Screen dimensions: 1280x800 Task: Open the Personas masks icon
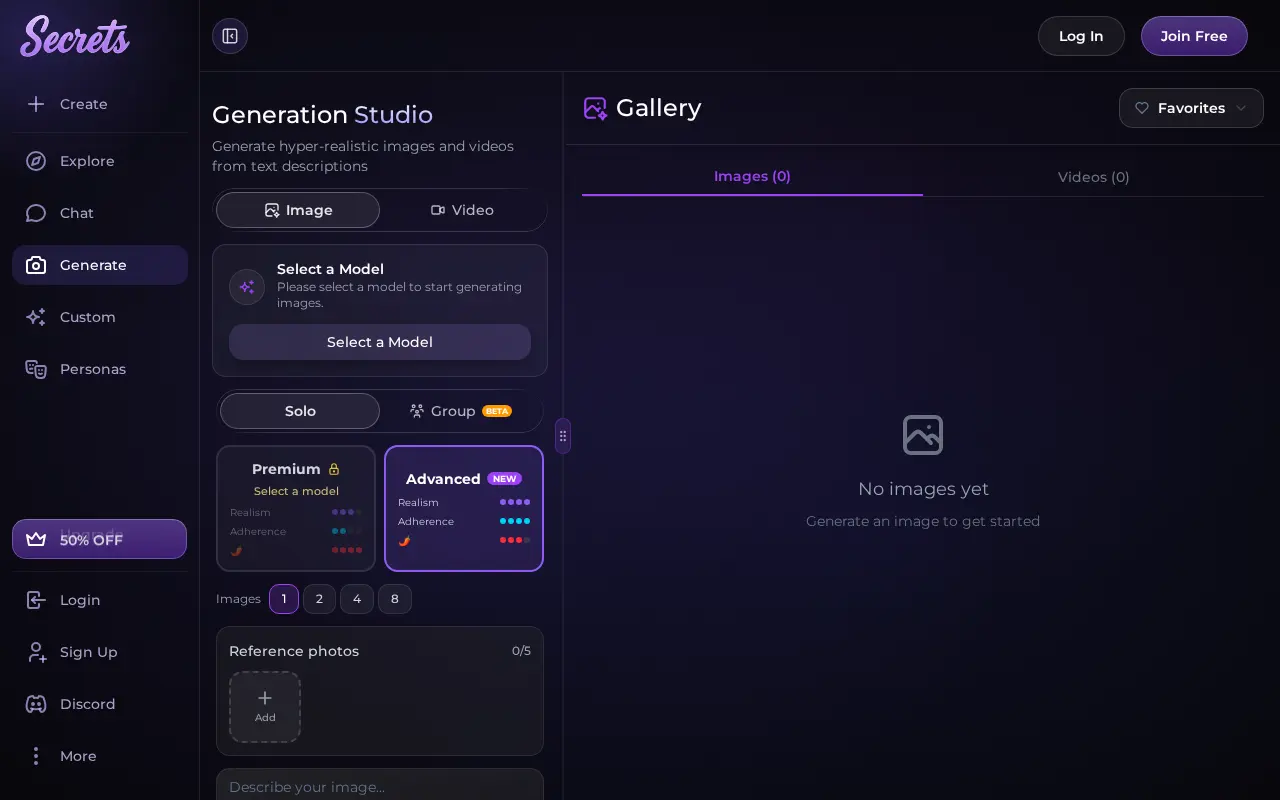click(36, 369)
